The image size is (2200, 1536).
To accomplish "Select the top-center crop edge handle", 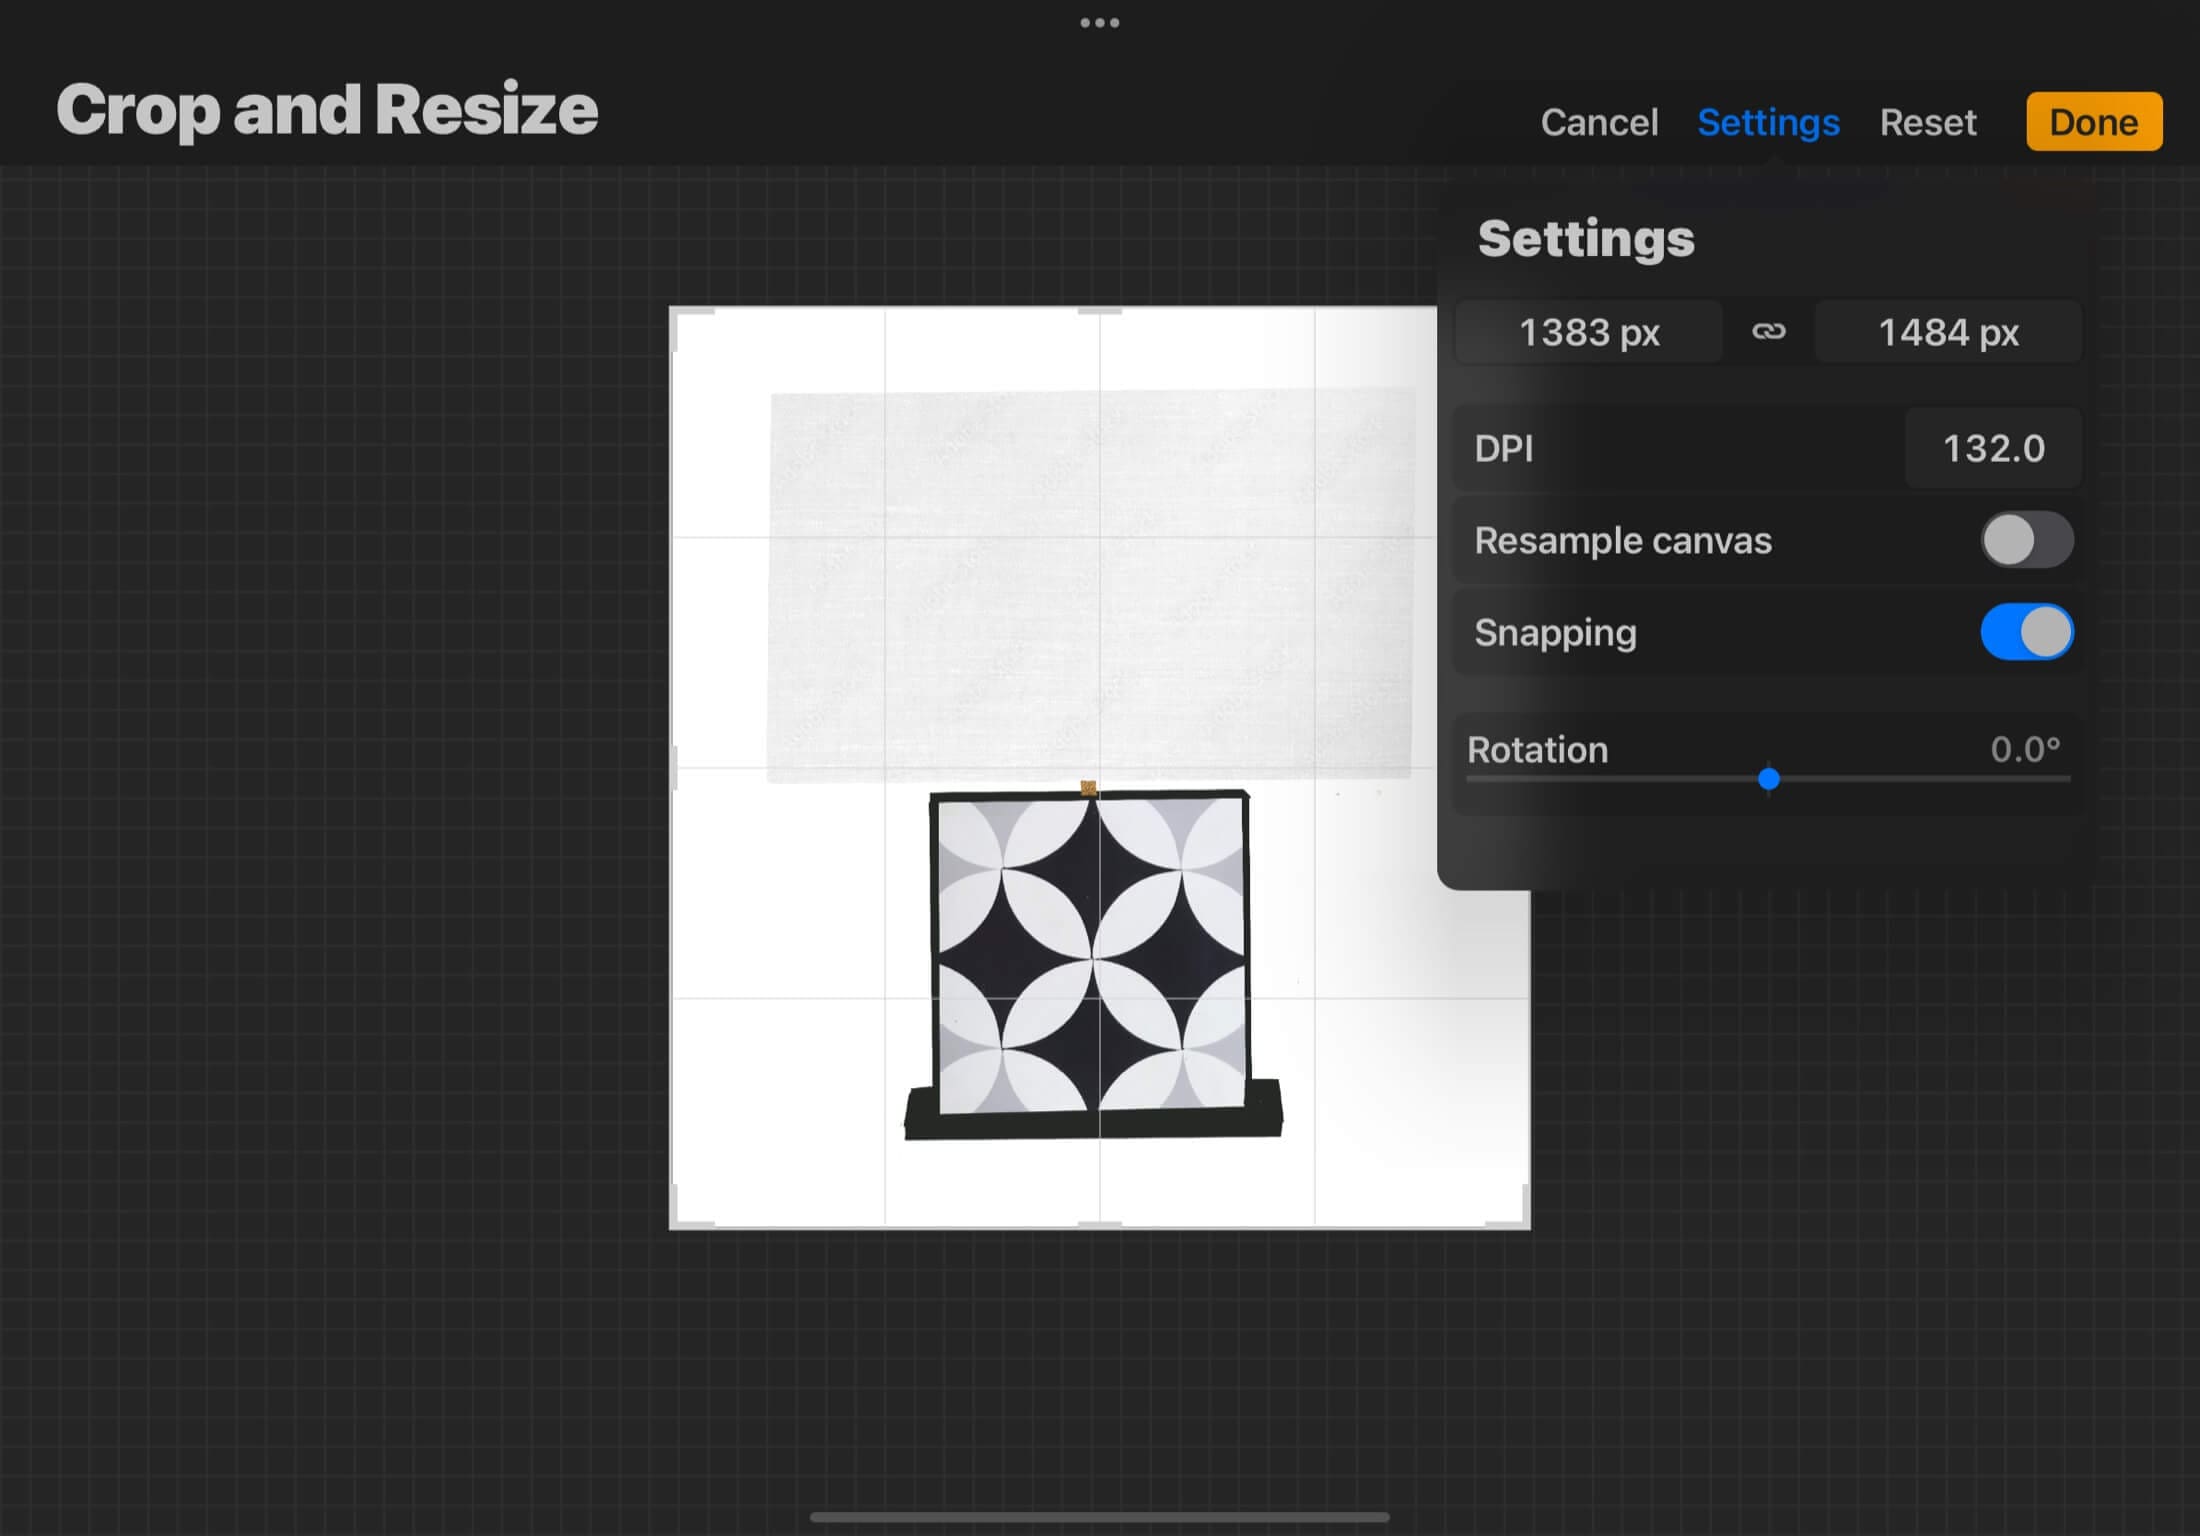I will 1099,311.
